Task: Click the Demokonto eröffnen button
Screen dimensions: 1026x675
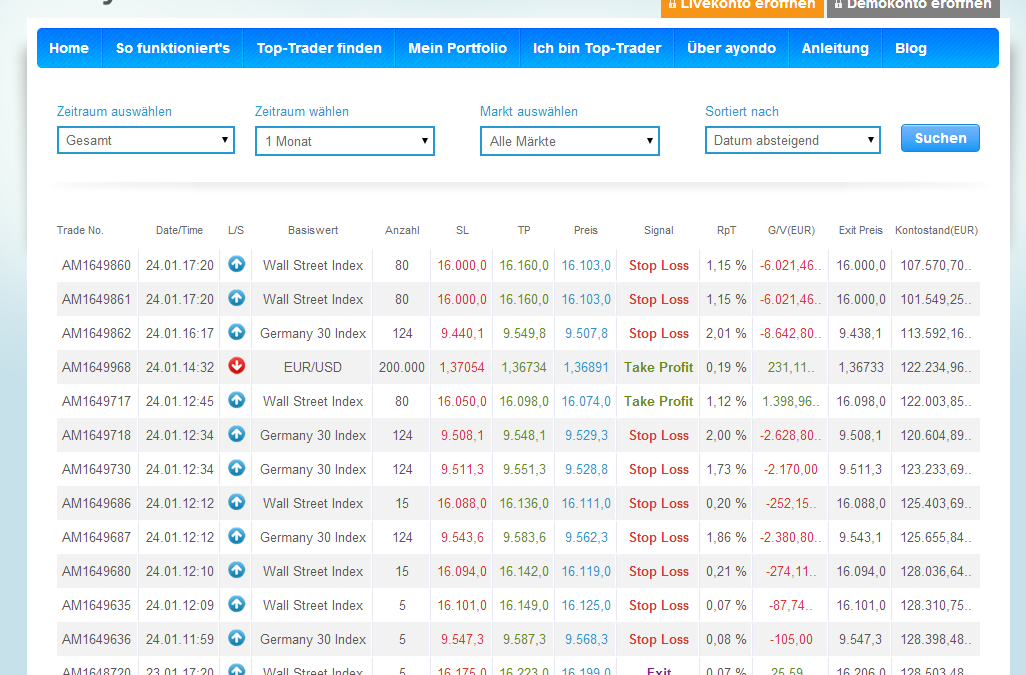Action: 913,6
